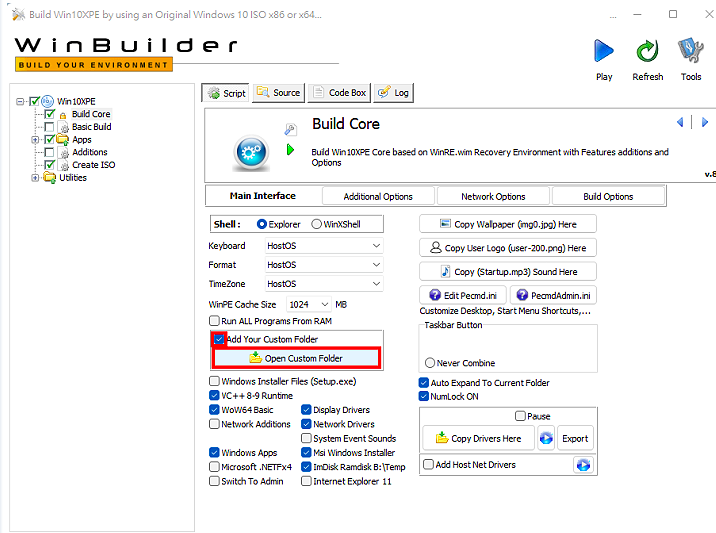
Task: Enable Run ALL Programs From RAM
Action: click(214, 321)
